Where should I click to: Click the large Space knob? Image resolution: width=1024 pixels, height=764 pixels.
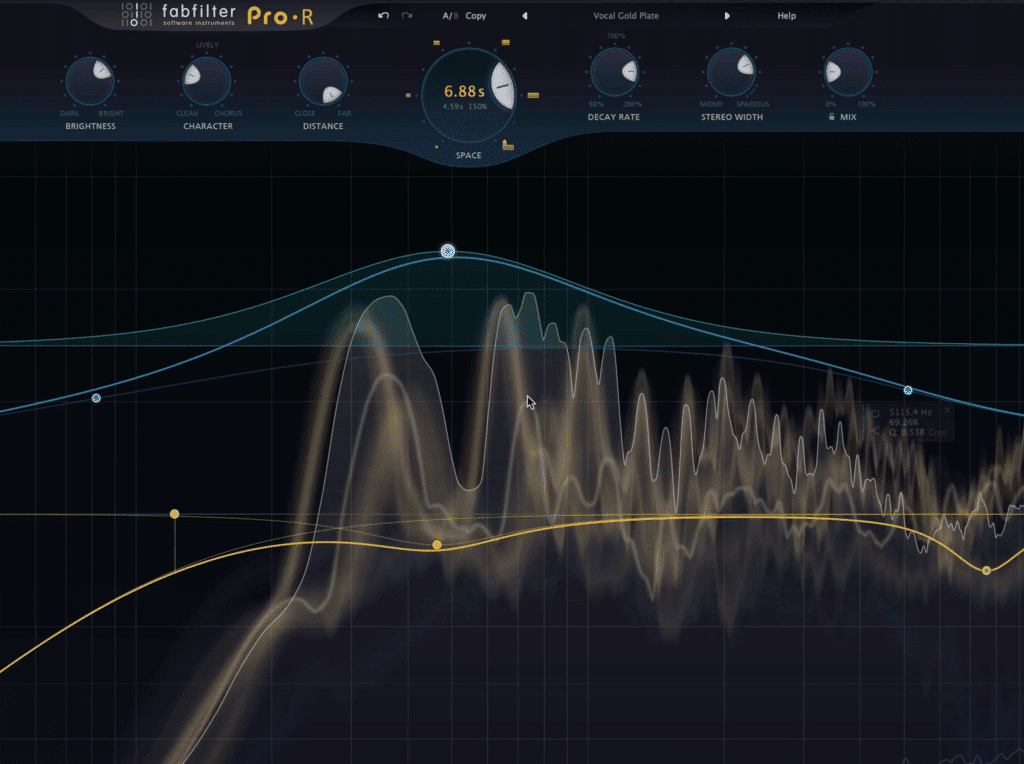[468, 95]
